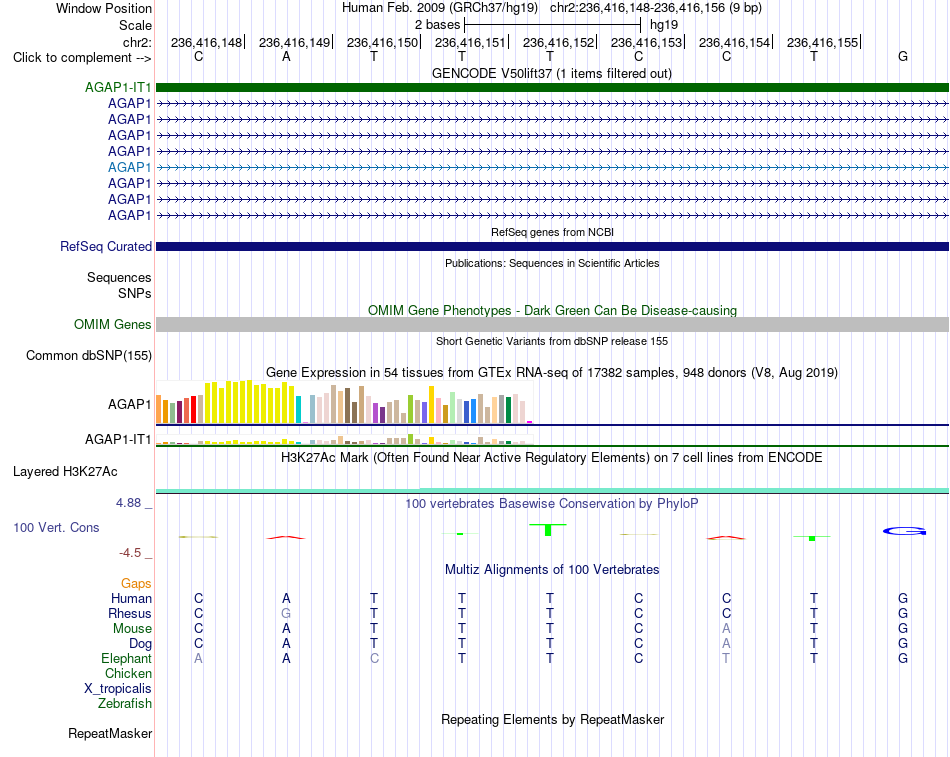The height and width of the screenshot is (757, 950).
Task: Click the orange Gaps label
Action: [x=136, y=584]
